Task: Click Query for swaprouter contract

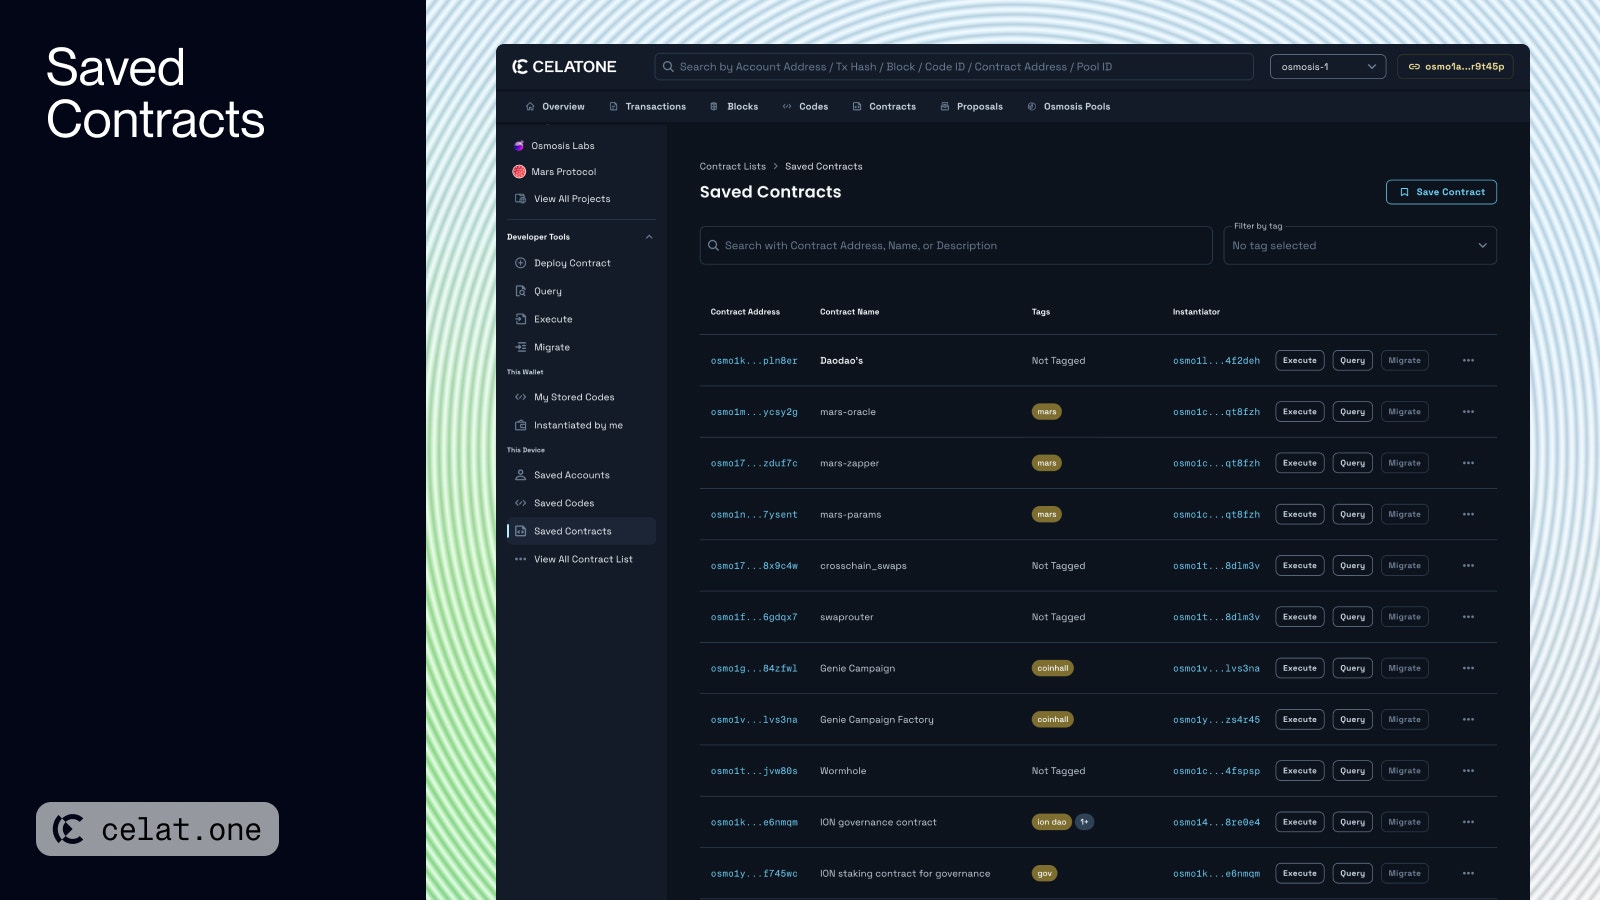Action: pyautogui.click(x=1353, y=617)
